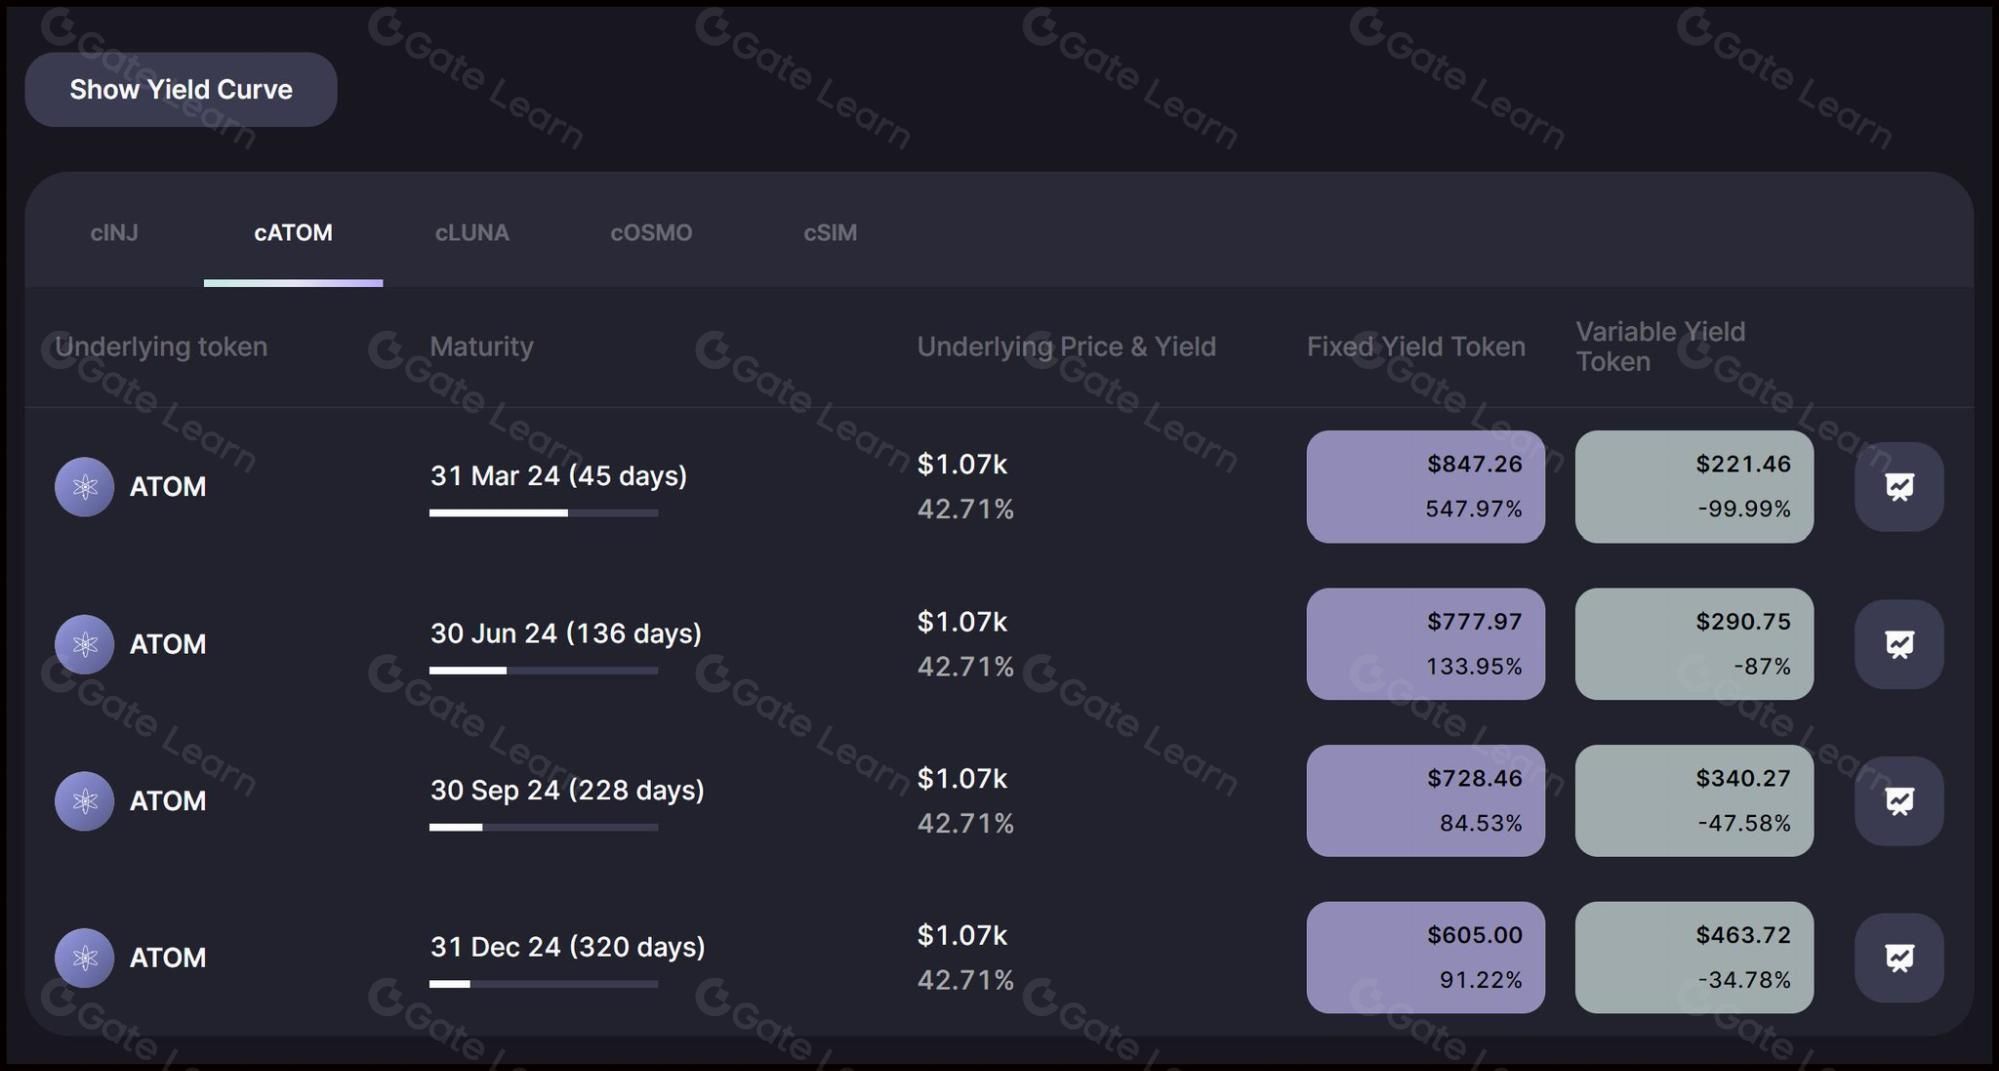Click ATOM token logo in first row
Viewport: 1999px width, 1071px height.
tap(84, 487)
